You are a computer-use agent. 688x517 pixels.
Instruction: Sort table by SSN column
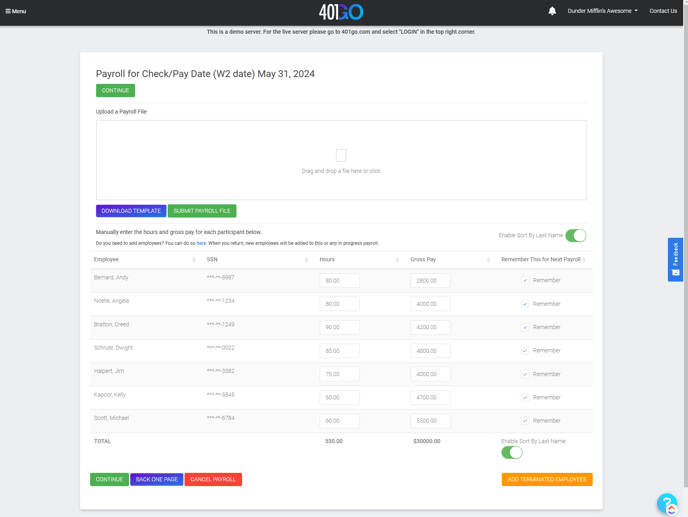(x=306, y=260)
